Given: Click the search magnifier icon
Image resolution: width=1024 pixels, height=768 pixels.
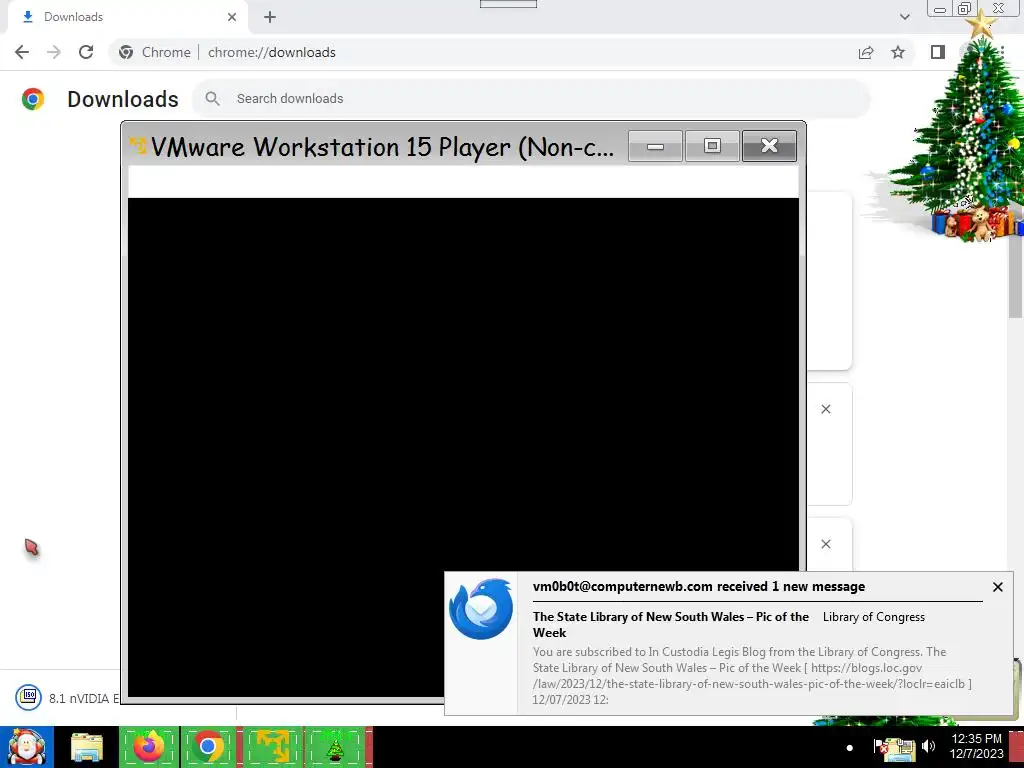Looking at the screenshot, I should pos(212,99).
